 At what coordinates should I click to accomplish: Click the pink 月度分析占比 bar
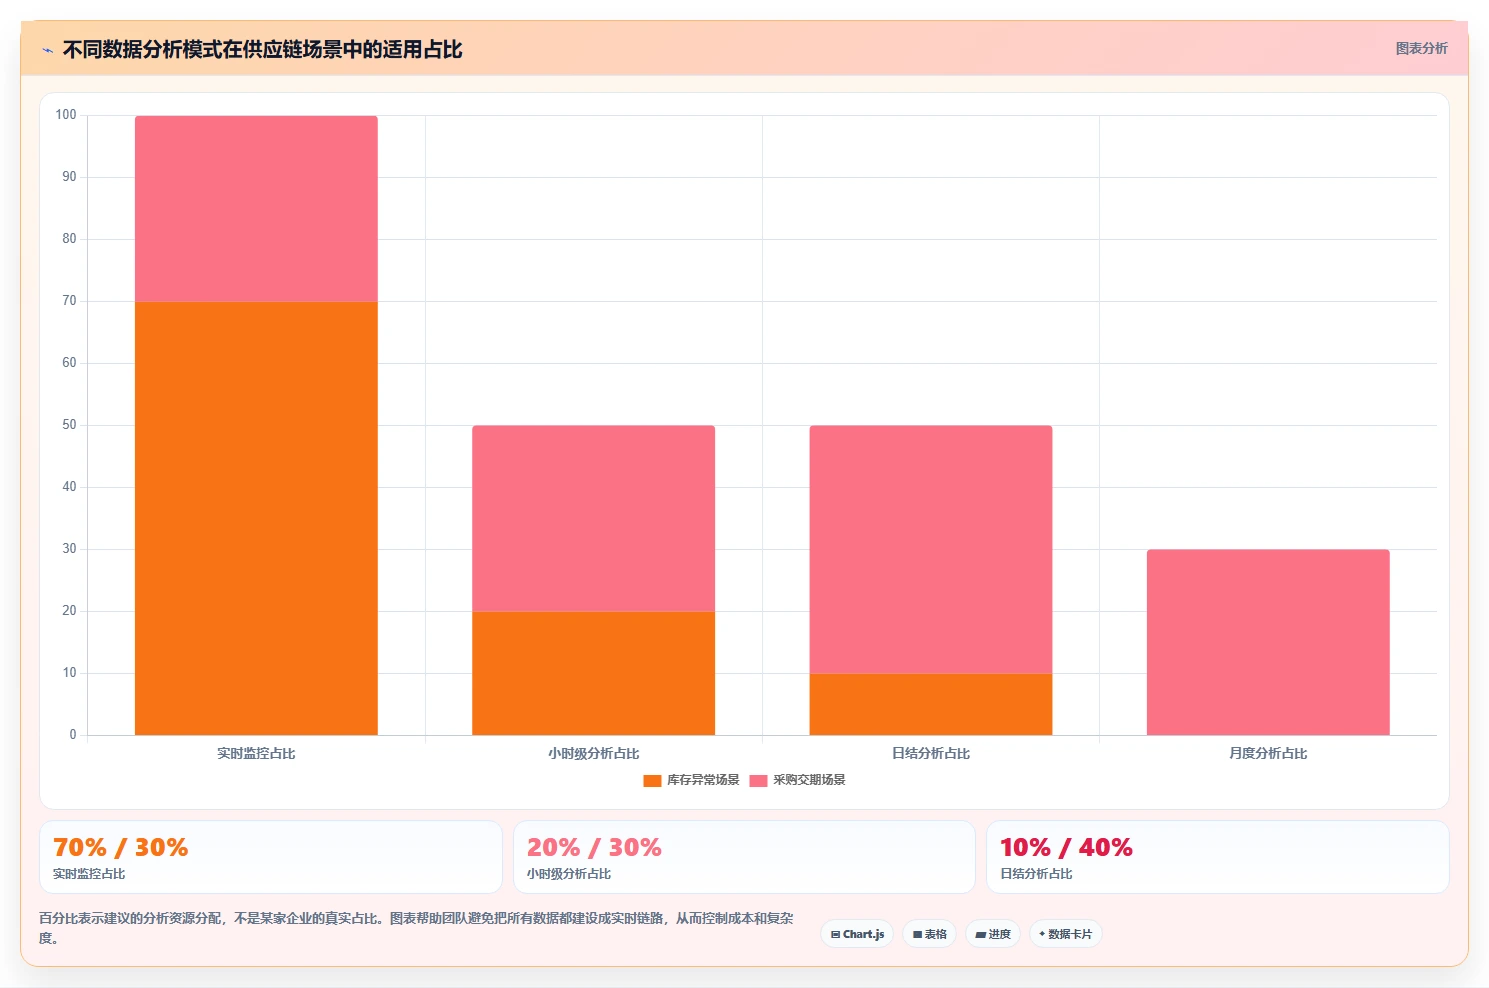pyautogui.click(x=1268, y=642)
